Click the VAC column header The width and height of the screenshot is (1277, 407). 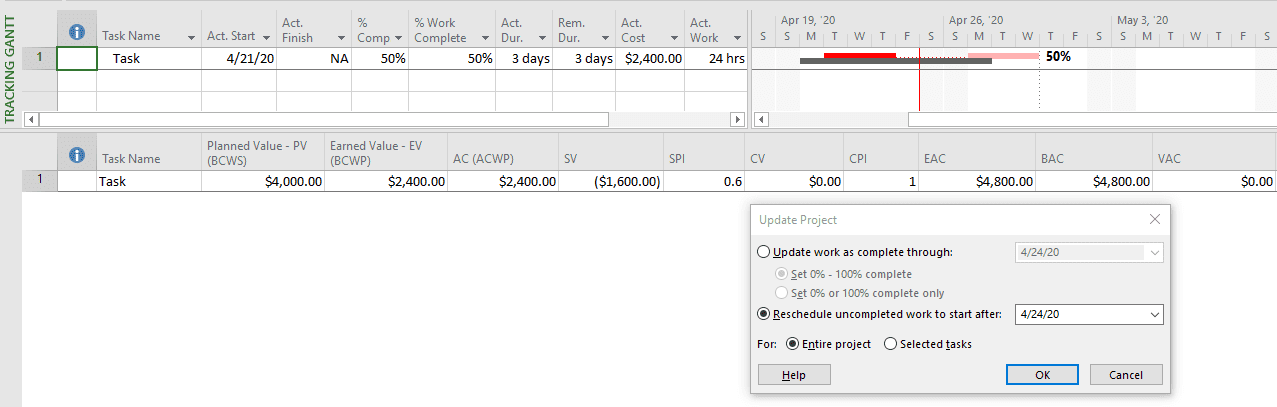coord(1214,152)
